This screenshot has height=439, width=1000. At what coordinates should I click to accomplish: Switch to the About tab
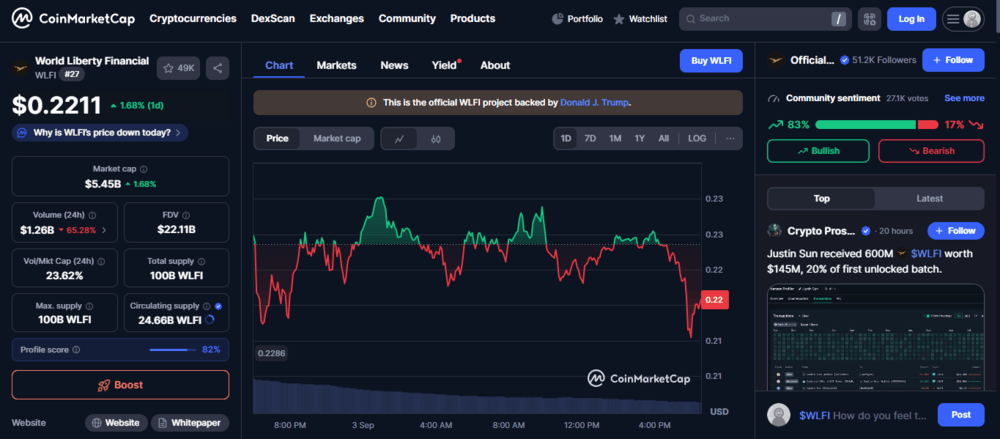495,65
